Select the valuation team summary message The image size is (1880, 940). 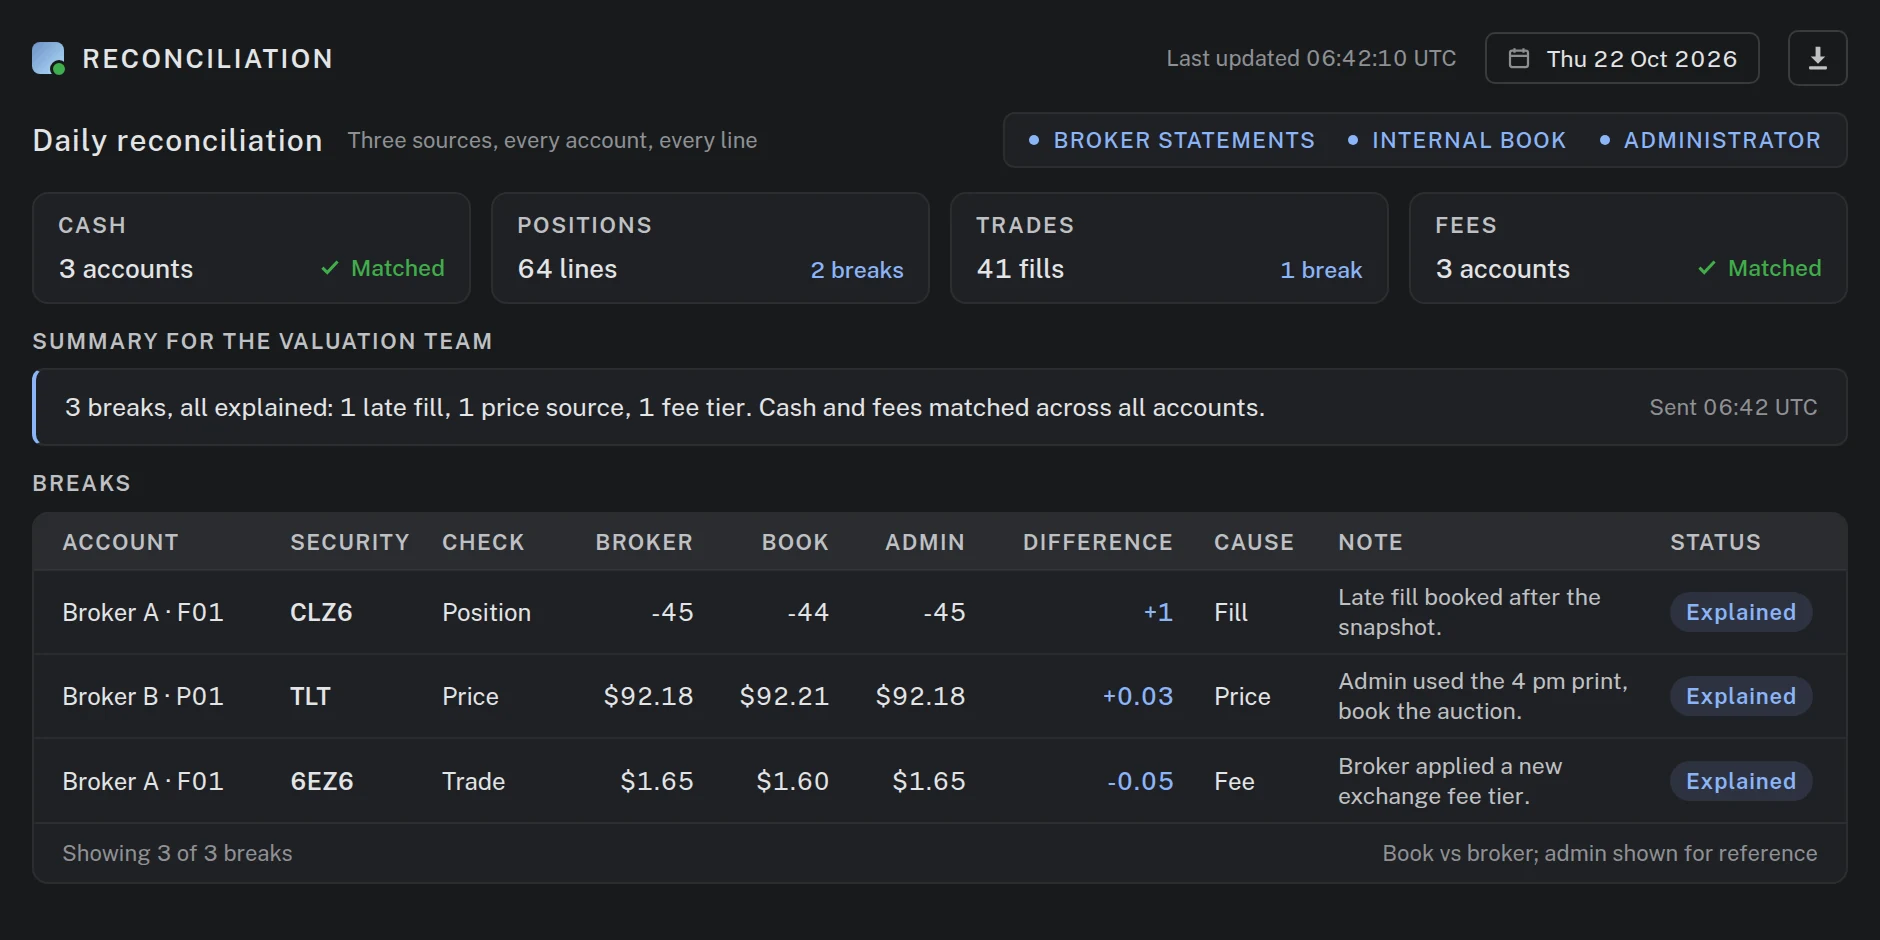tap(940, 407)
